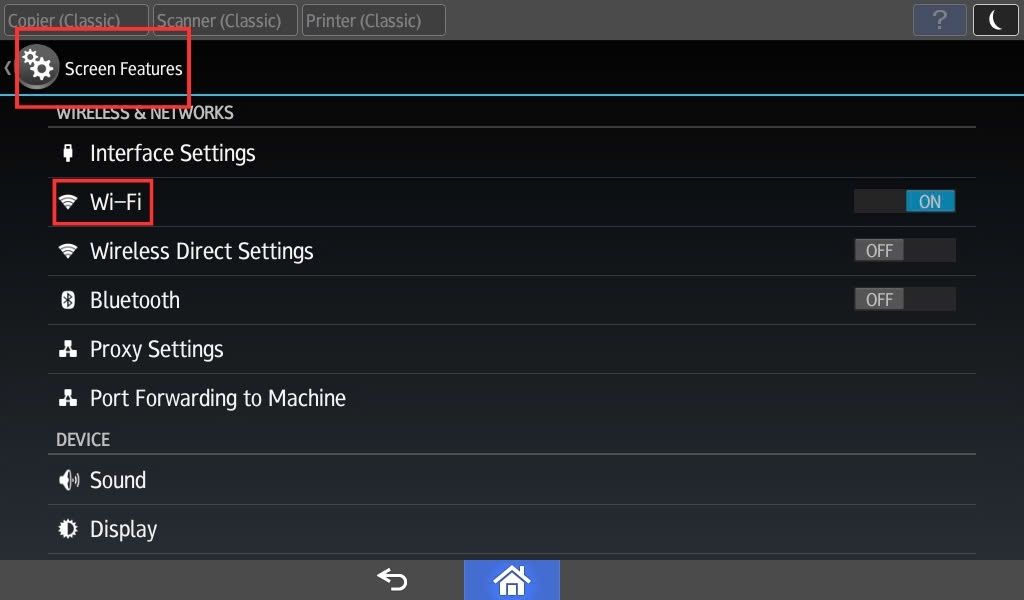This screenshot has height=600, width=1024.
Task: Open the help question mark button
Action: pos(940,20)
